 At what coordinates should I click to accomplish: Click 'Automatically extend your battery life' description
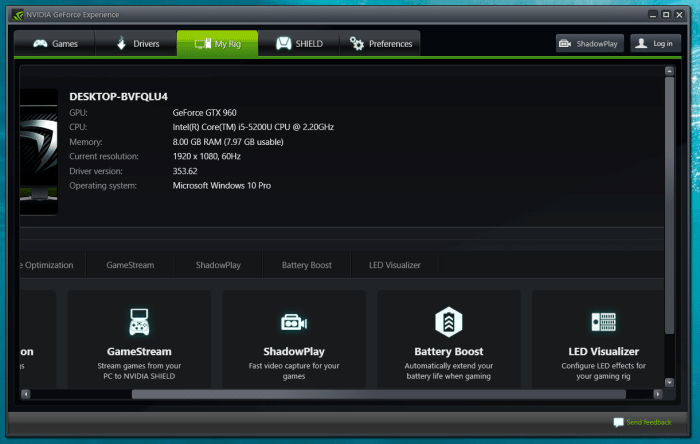[x=449, y=371]
